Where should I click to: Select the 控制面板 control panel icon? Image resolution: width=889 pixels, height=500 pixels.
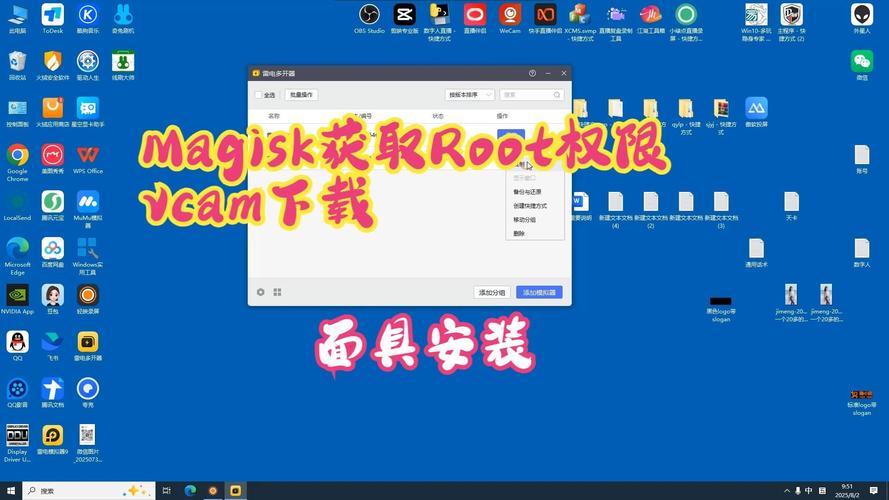click(18, 112)
